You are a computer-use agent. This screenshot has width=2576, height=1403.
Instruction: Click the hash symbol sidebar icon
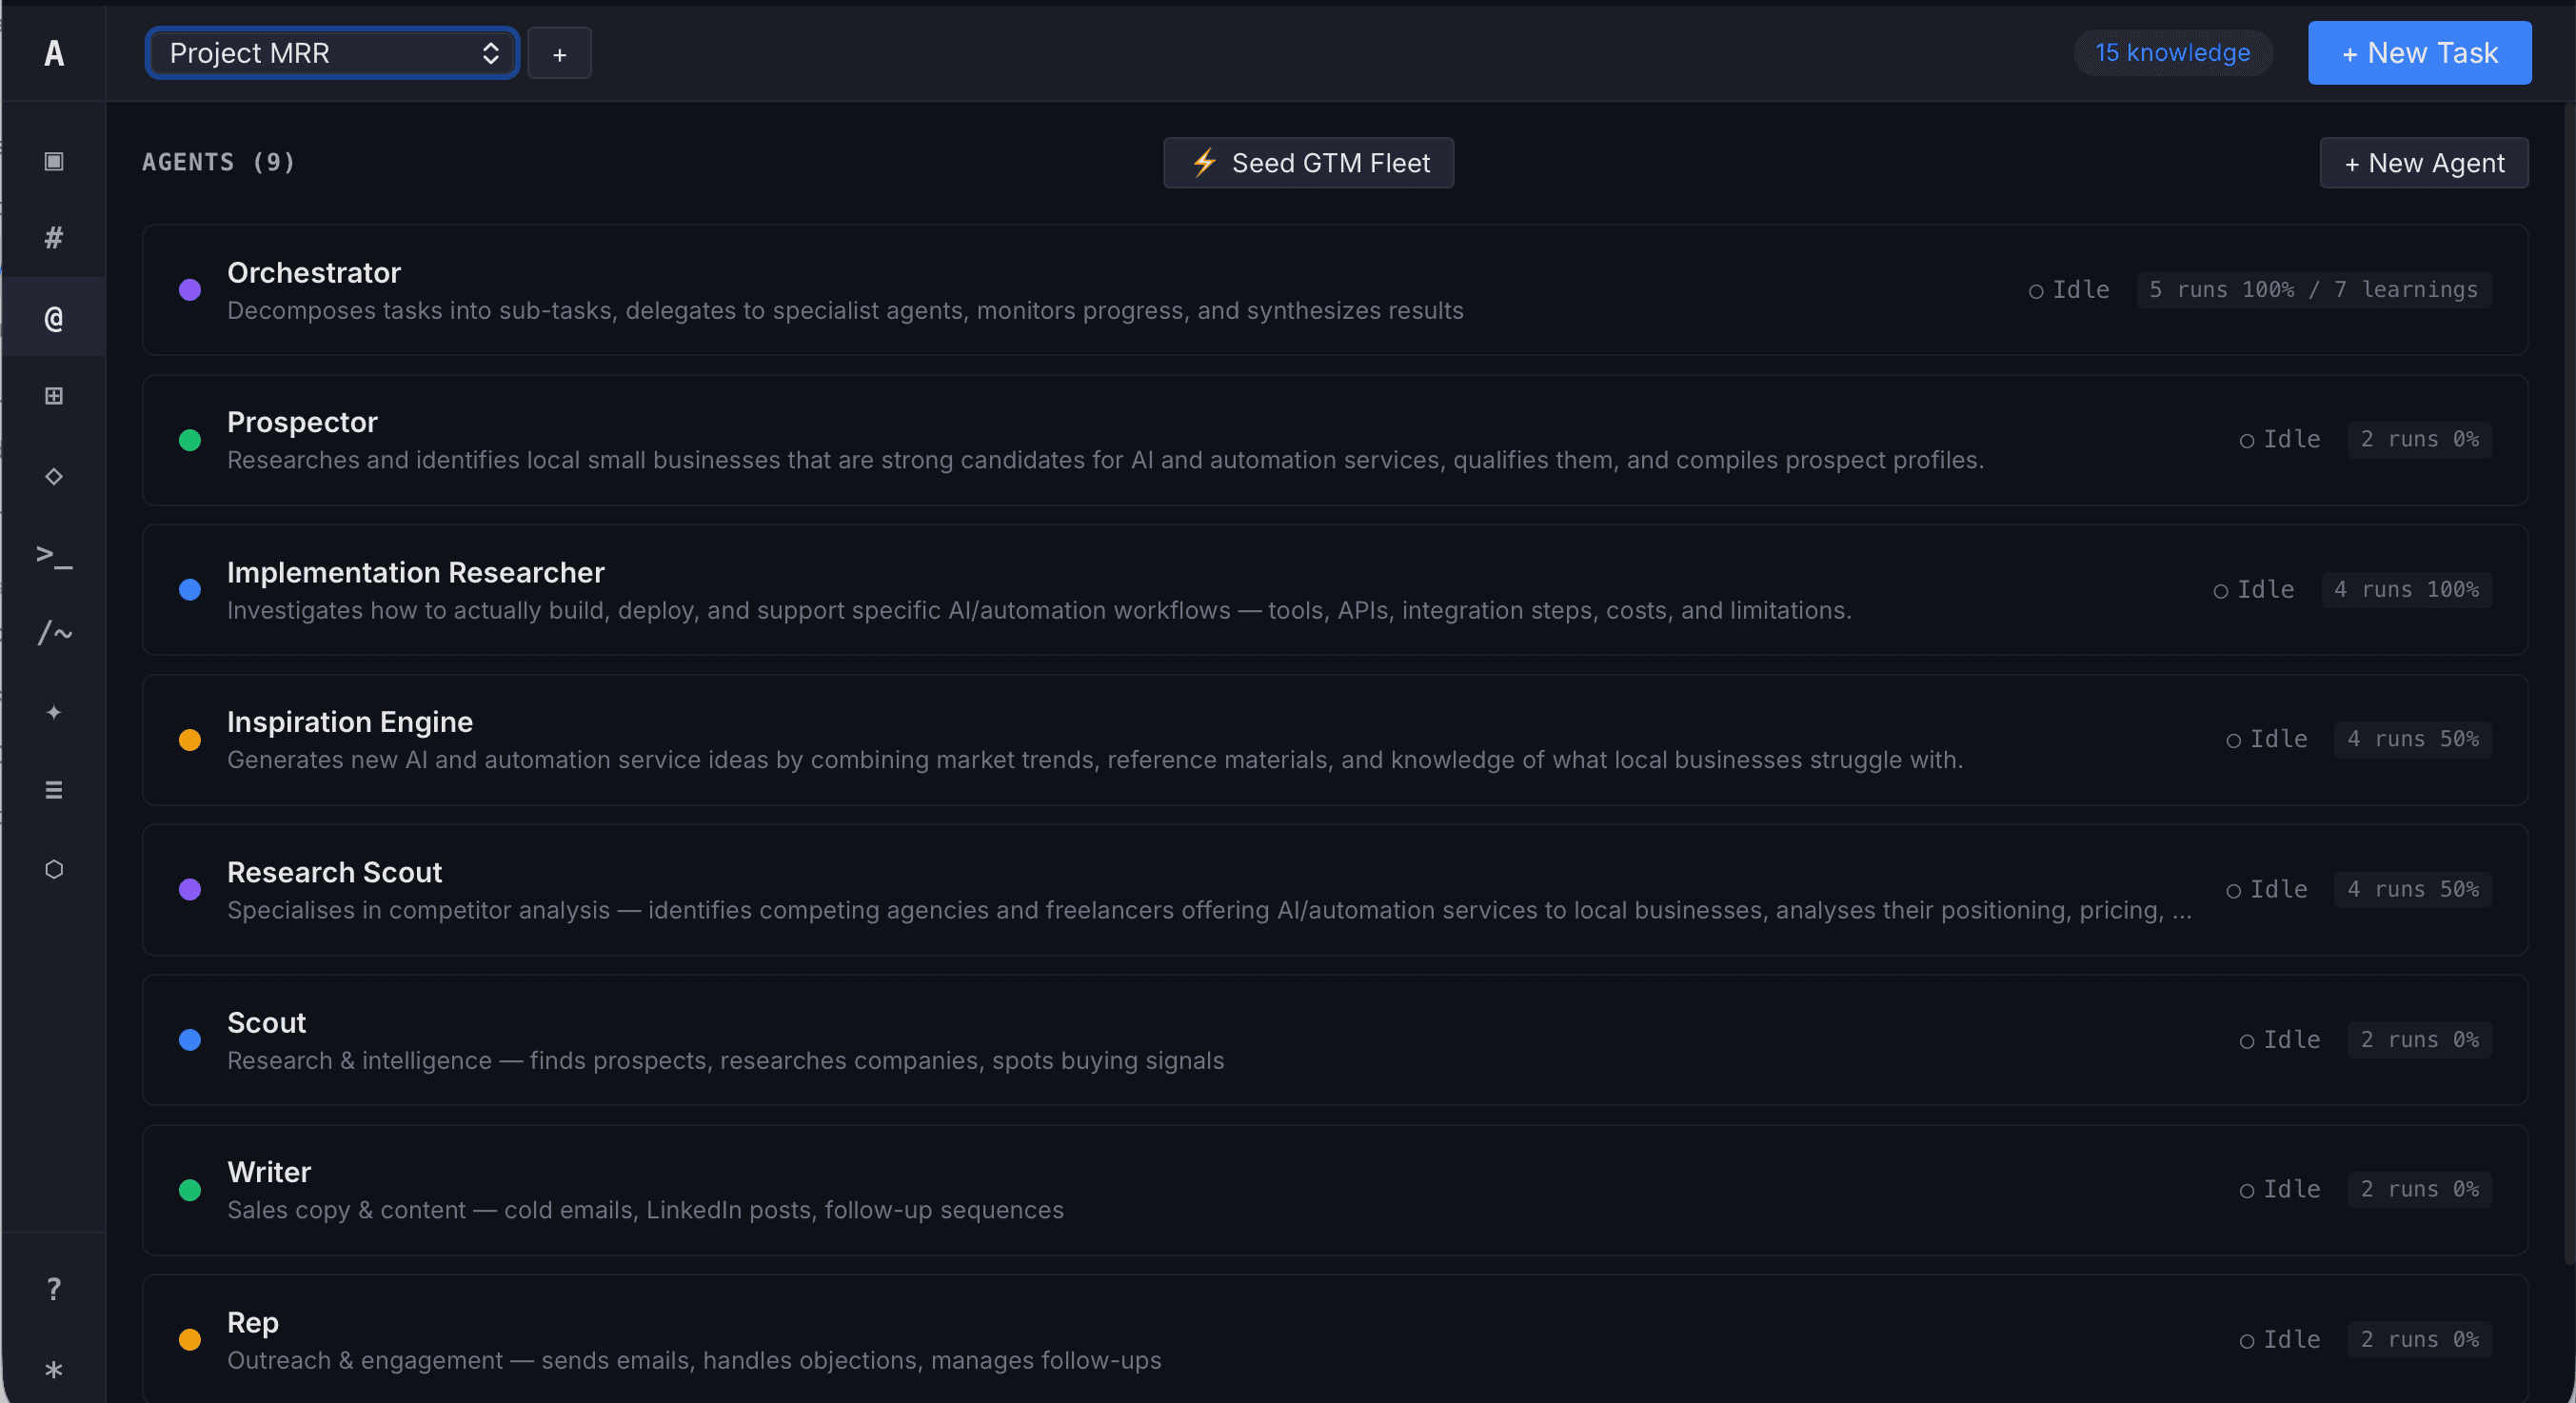(x=54, y=238)
